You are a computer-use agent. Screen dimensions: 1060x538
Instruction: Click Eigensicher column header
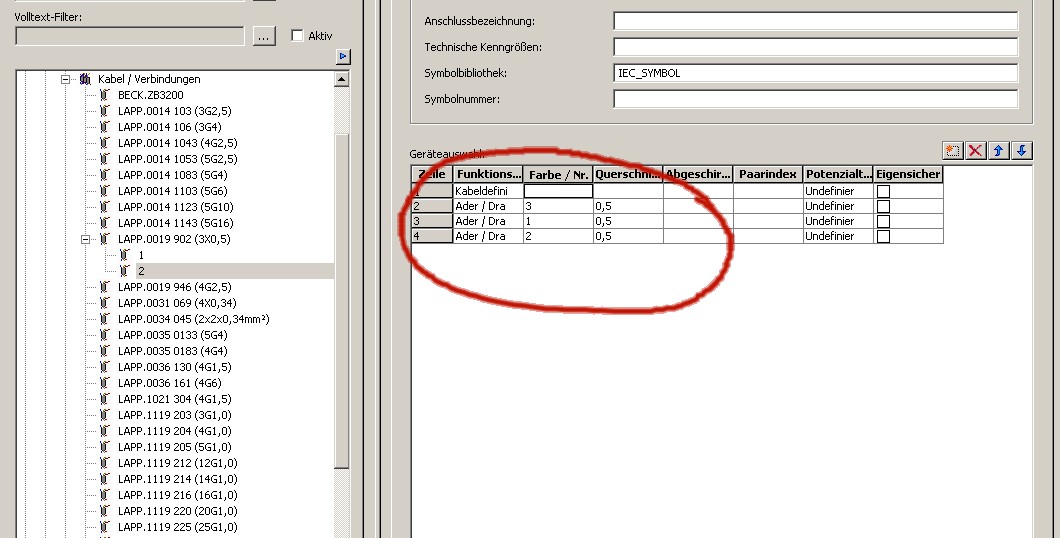[909, 174]
